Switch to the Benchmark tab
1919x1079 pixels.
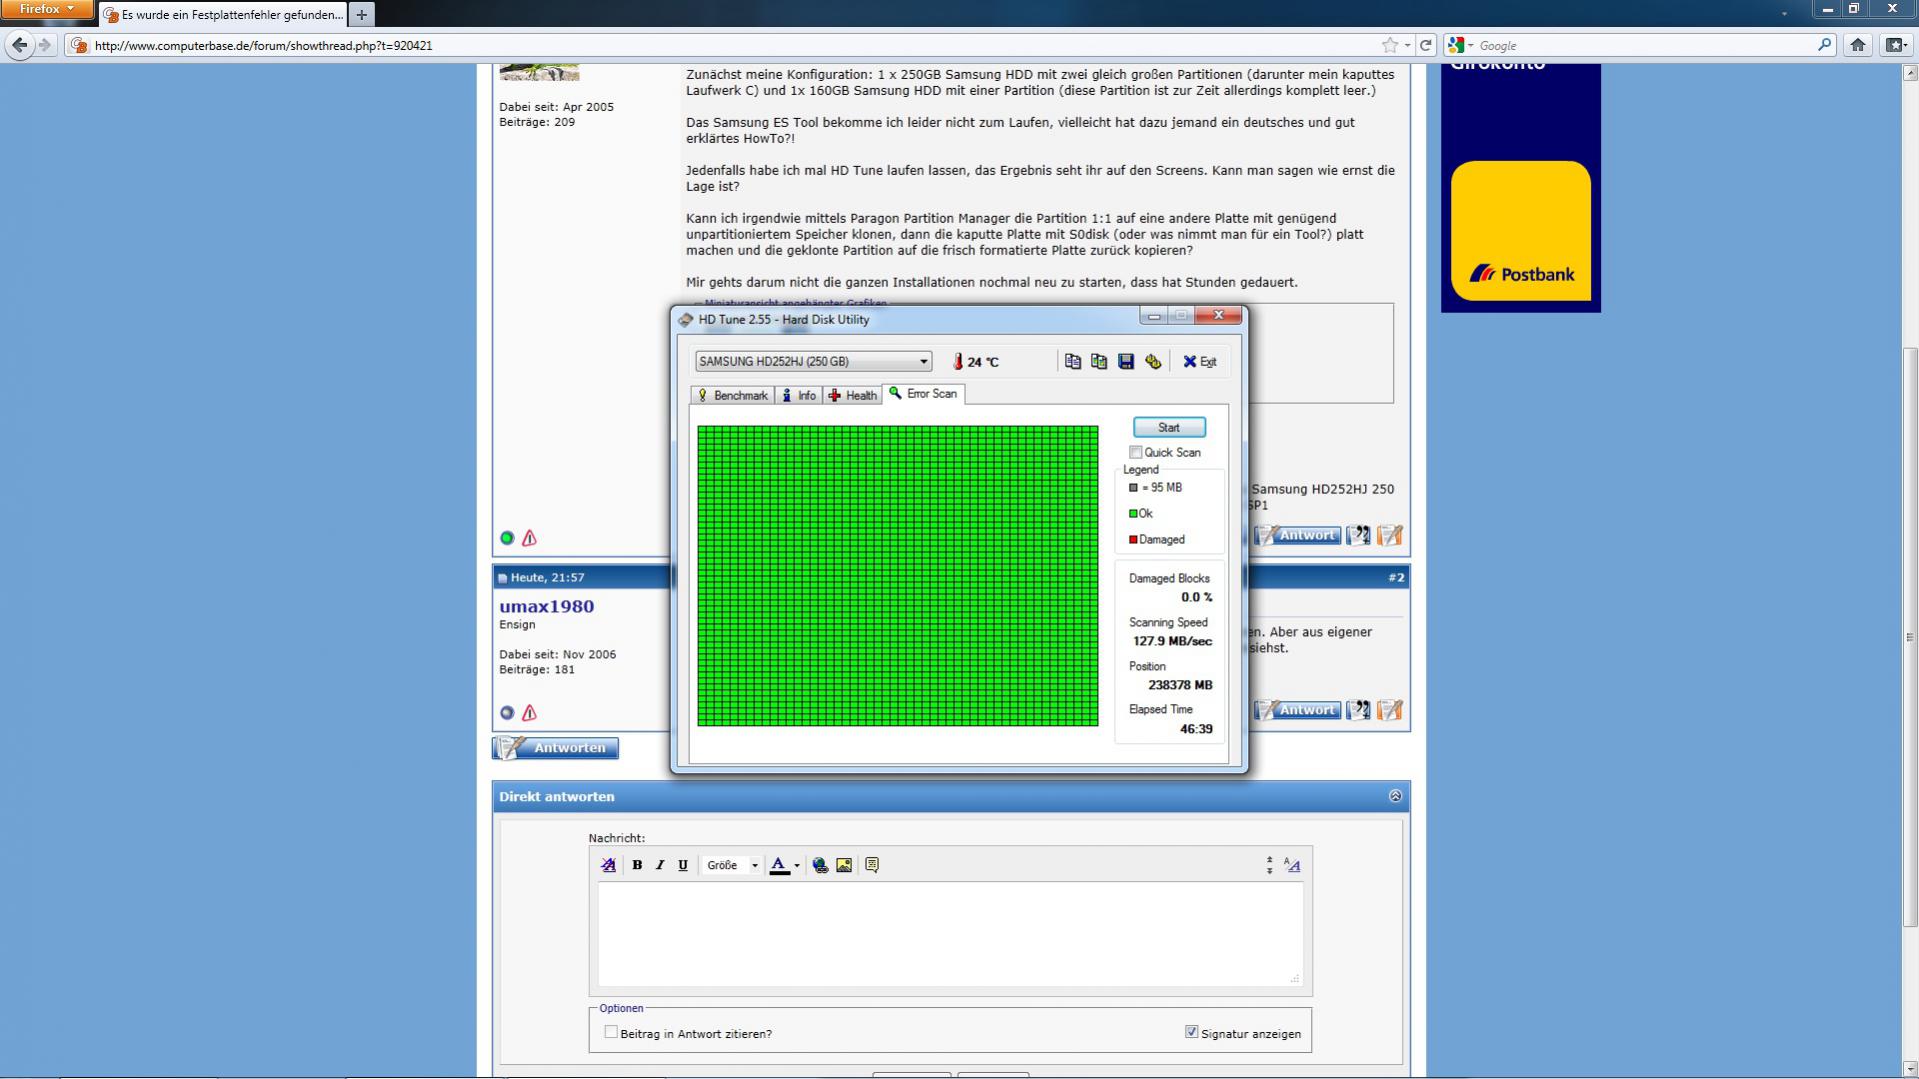tap(733, 395)
